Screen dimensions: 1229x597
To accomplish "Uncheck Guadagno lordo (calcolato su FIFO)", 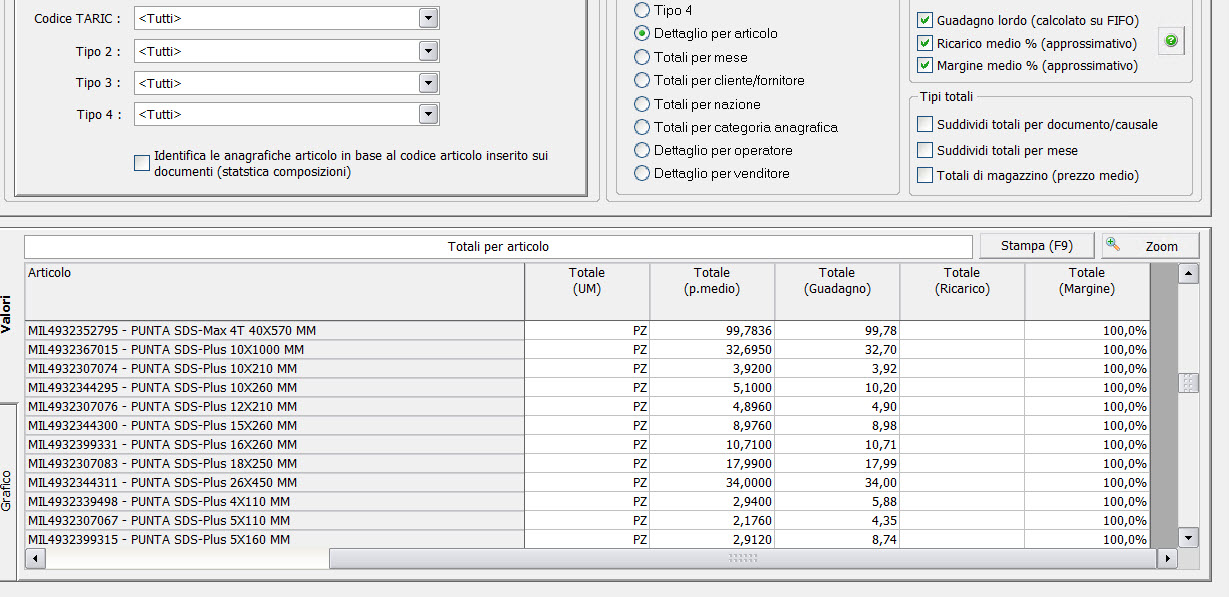I will (925, 20).
